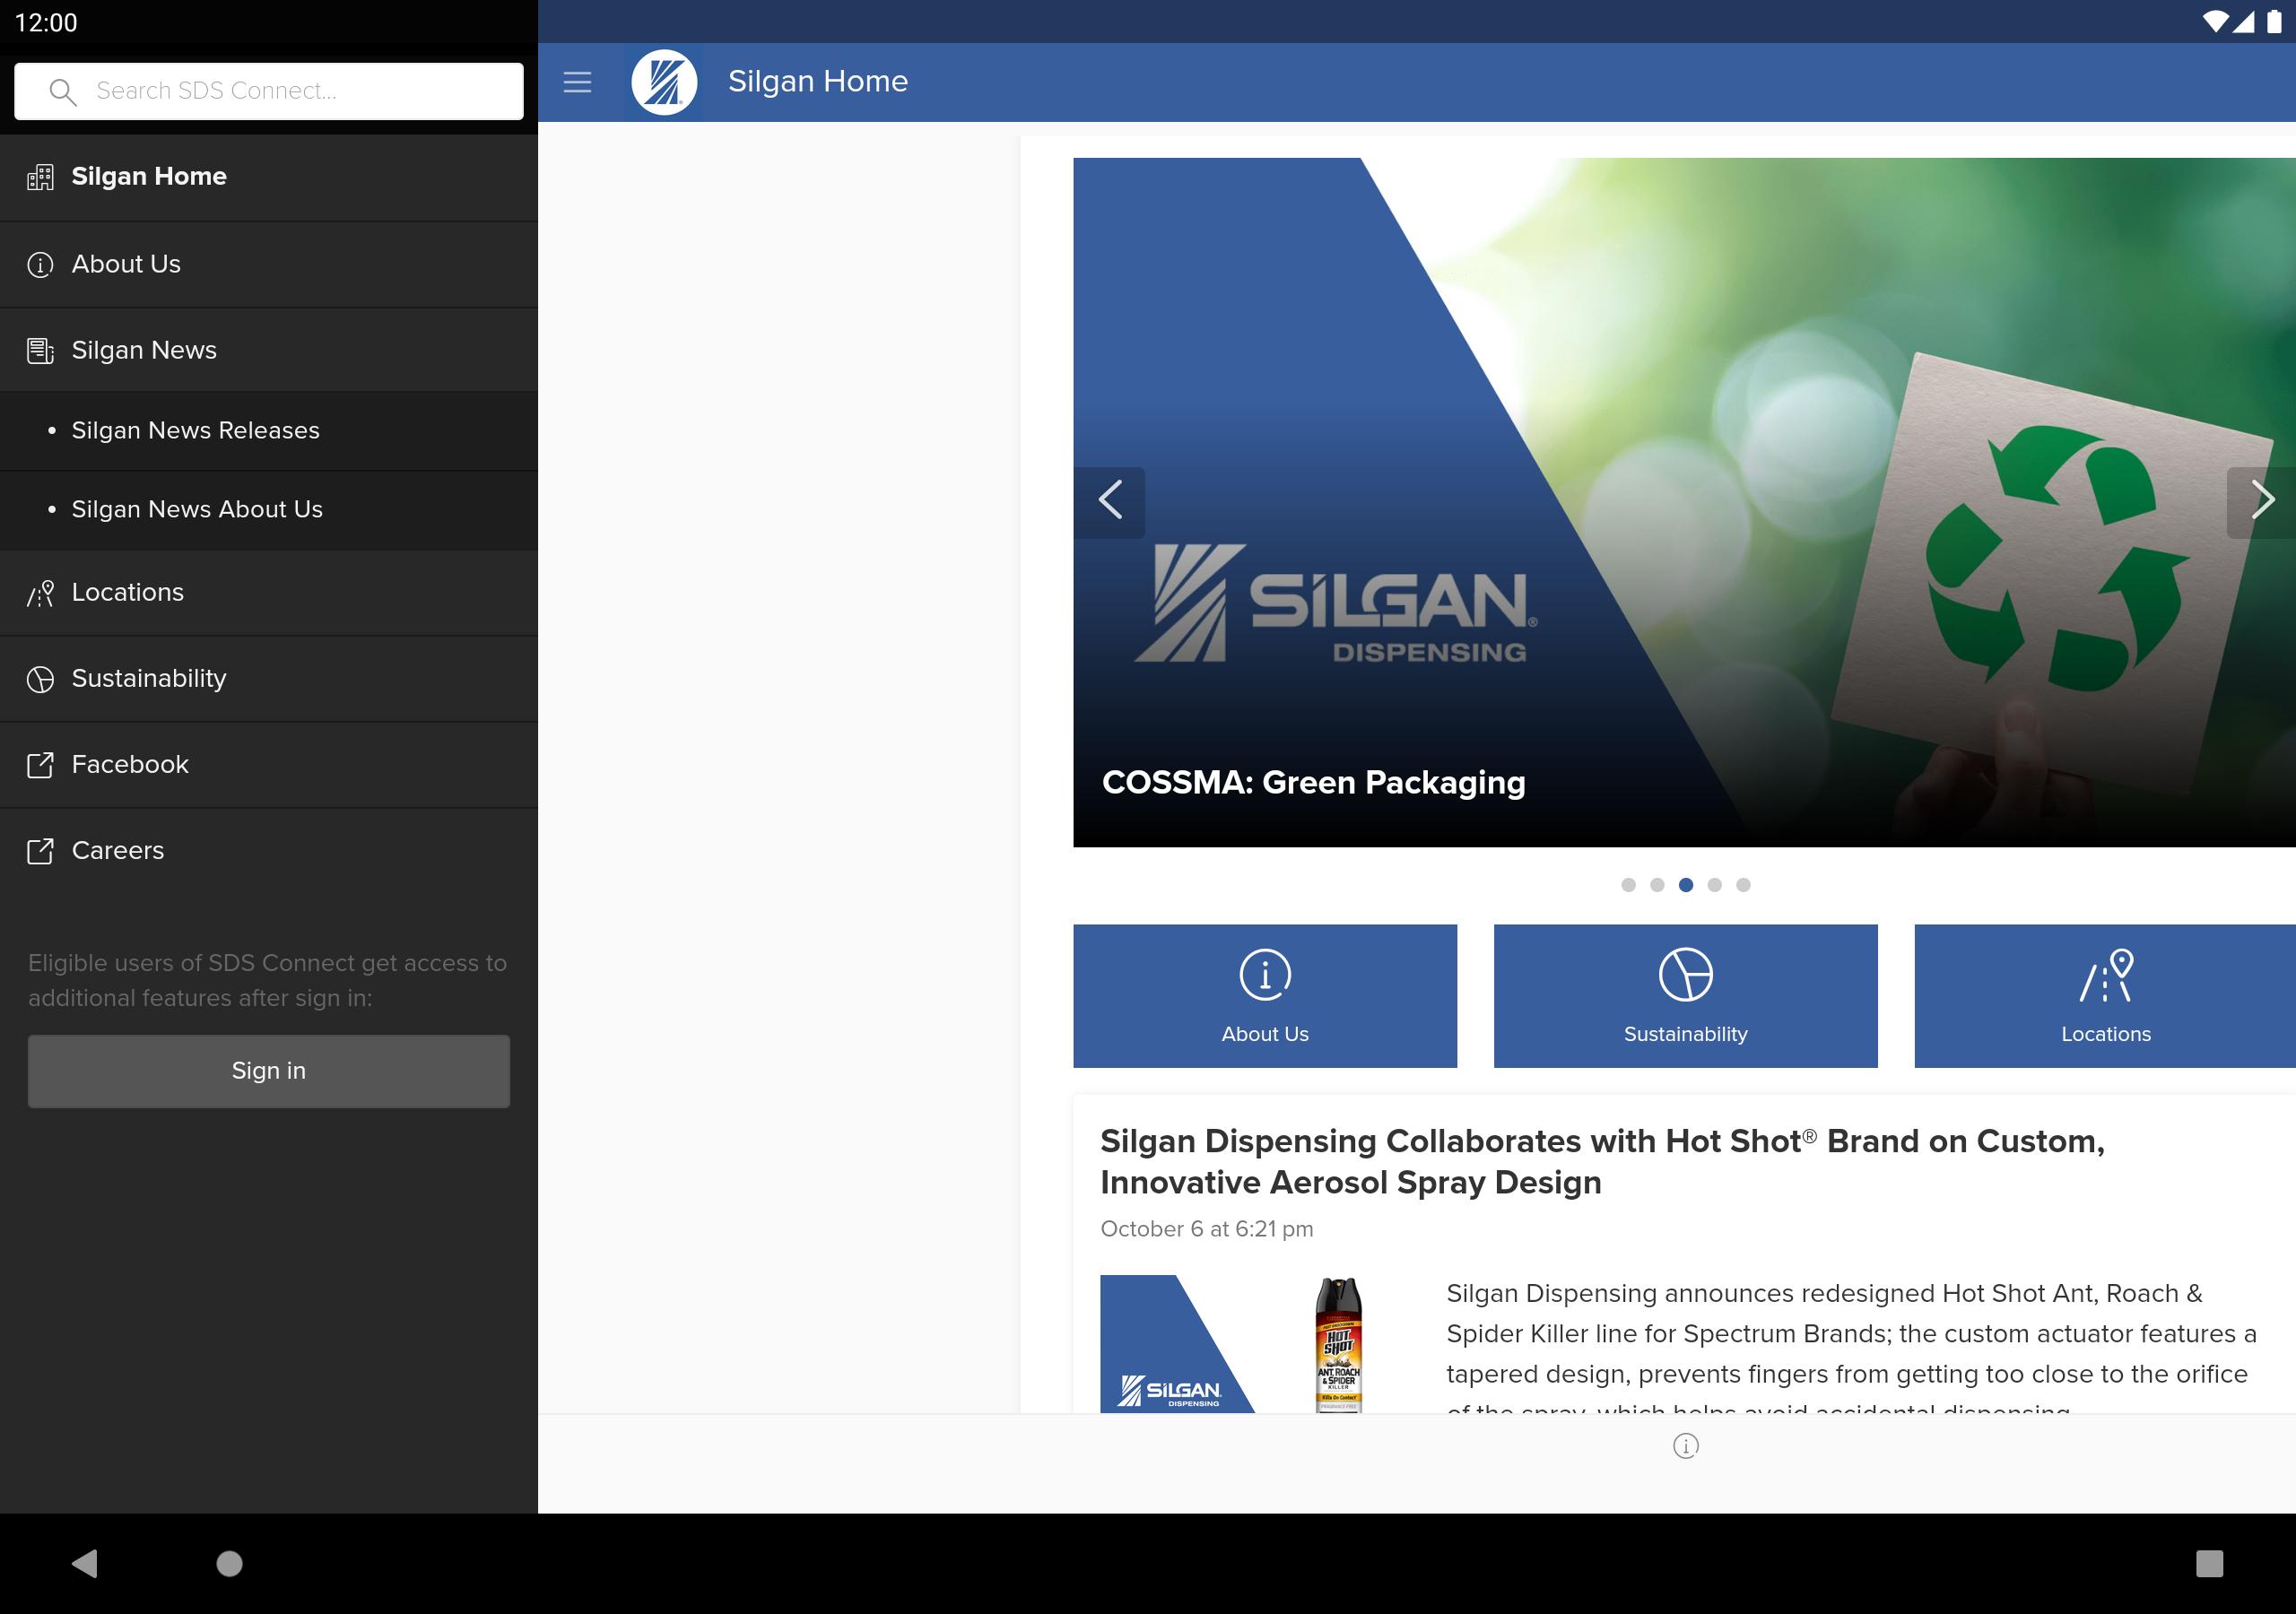Select the fifth carousel dot
Viewport: 2296px width, 1614px height.
[x=1743, y=885]
